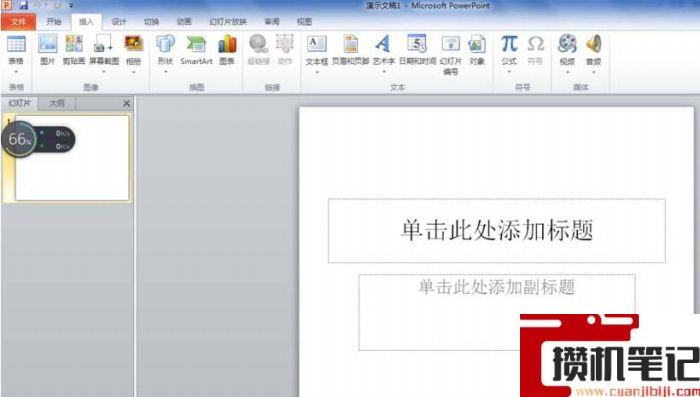Switch to the 幻灯片放映 slideshow tab

tap(228, 21)
